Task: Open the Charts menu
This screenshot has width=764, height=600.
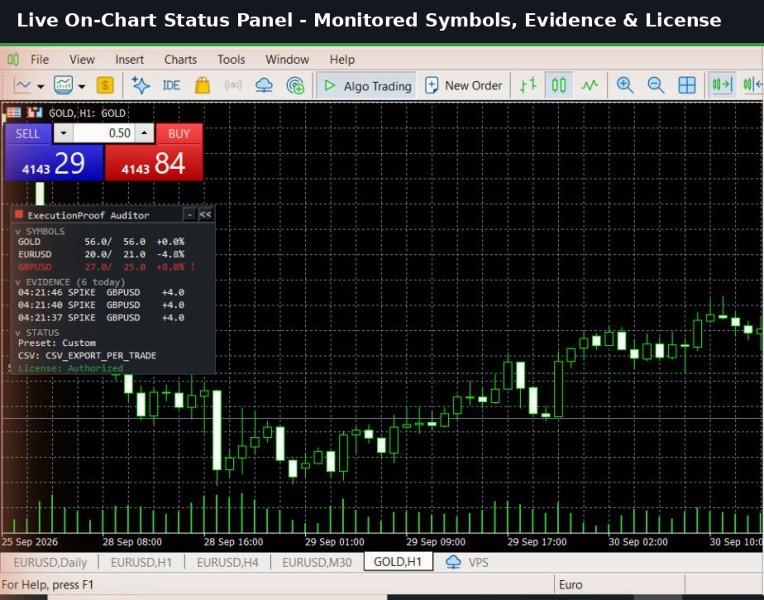Action: tap(180, 59)
